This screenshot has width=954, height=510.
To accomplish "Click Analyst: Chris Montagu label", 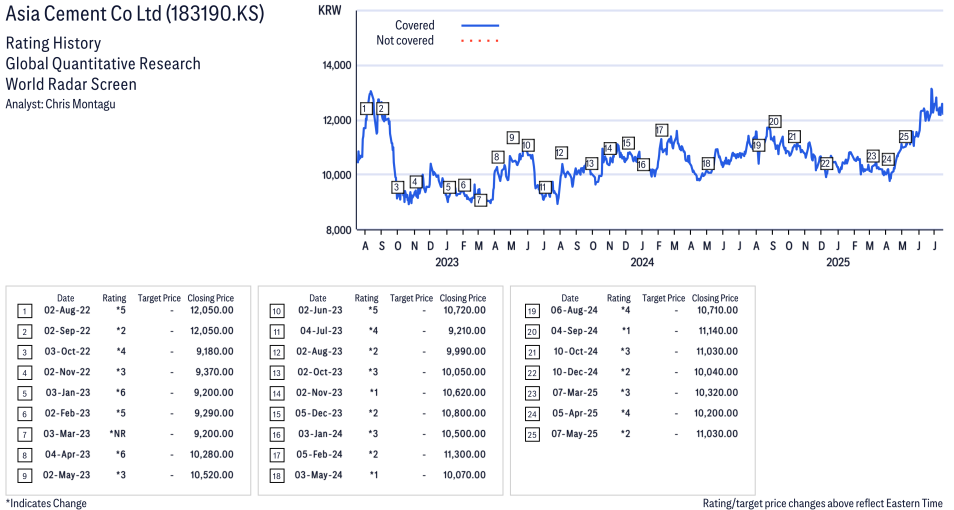I will click(x=60, y=104).
